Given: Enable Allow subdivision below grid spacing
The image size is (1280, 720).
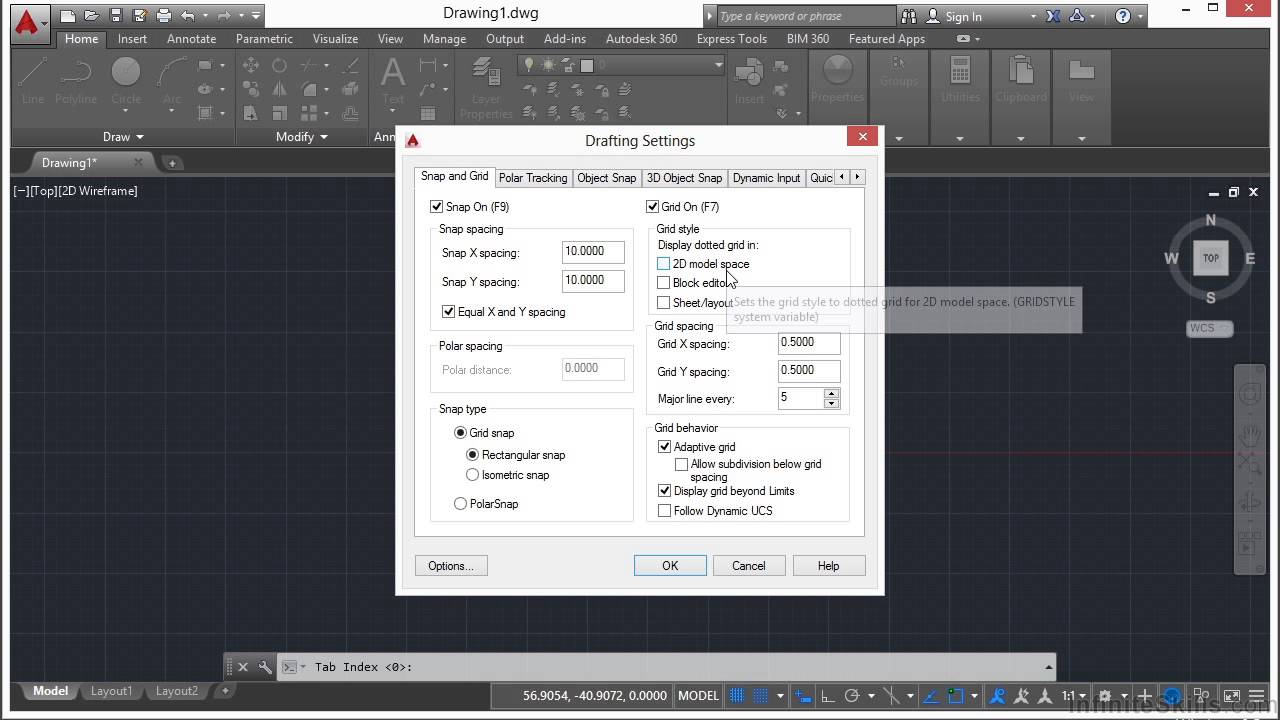Looking at the screenshot, I should (x=682, y=464).
